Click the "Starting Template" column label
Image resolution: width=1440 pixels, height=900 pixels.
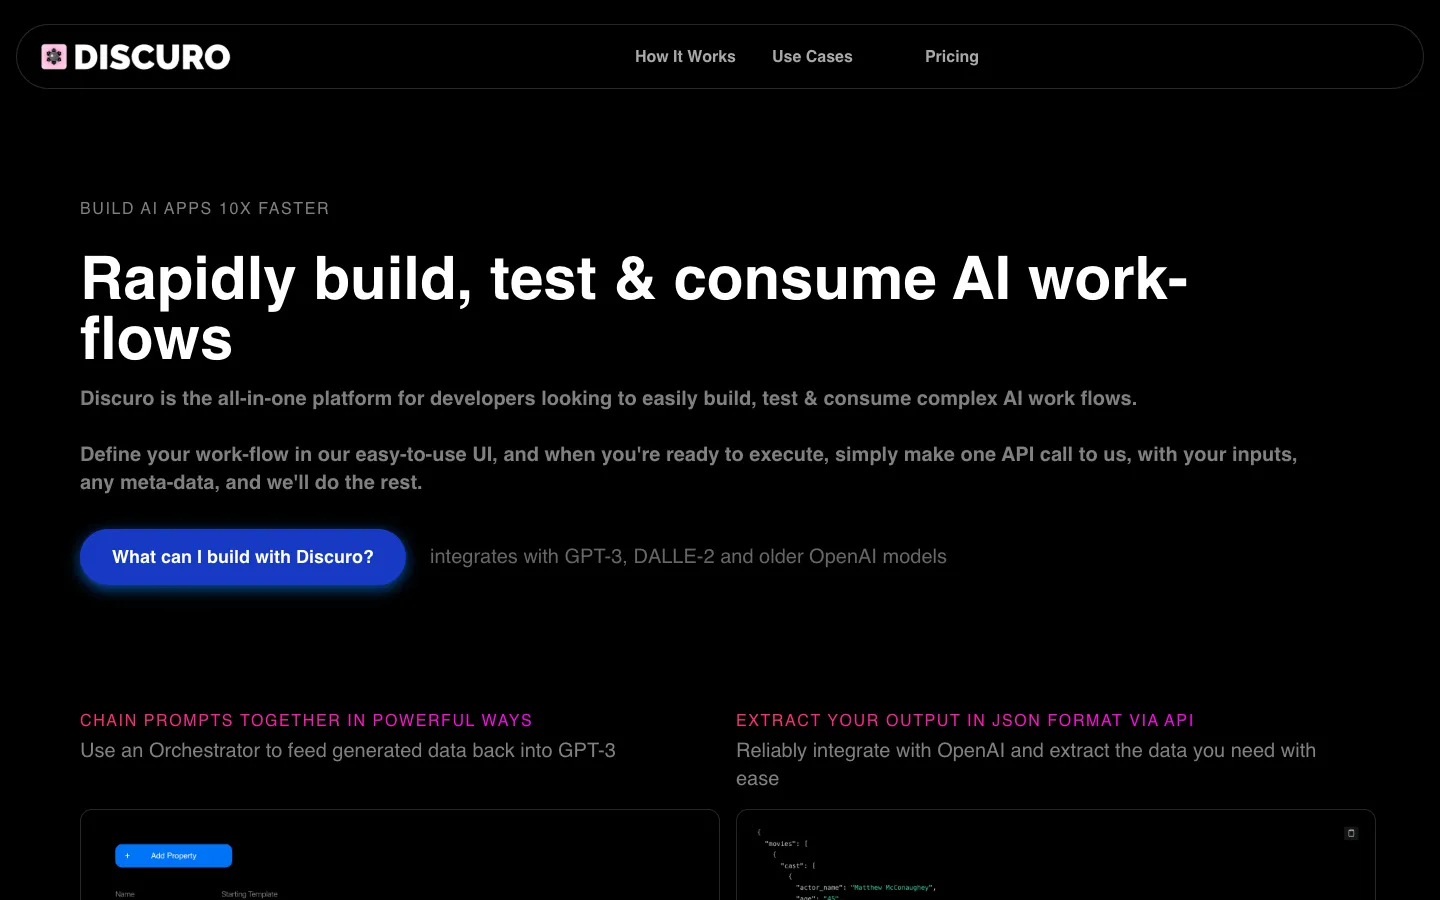tap(249, 894)
